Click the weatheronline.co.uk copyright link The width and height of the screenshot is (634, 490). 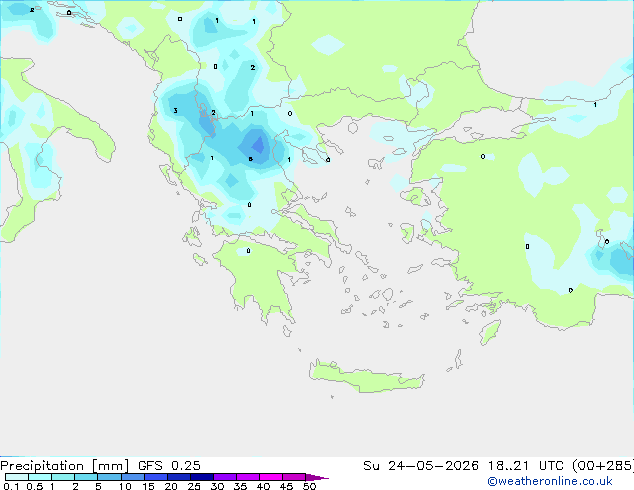550,481
